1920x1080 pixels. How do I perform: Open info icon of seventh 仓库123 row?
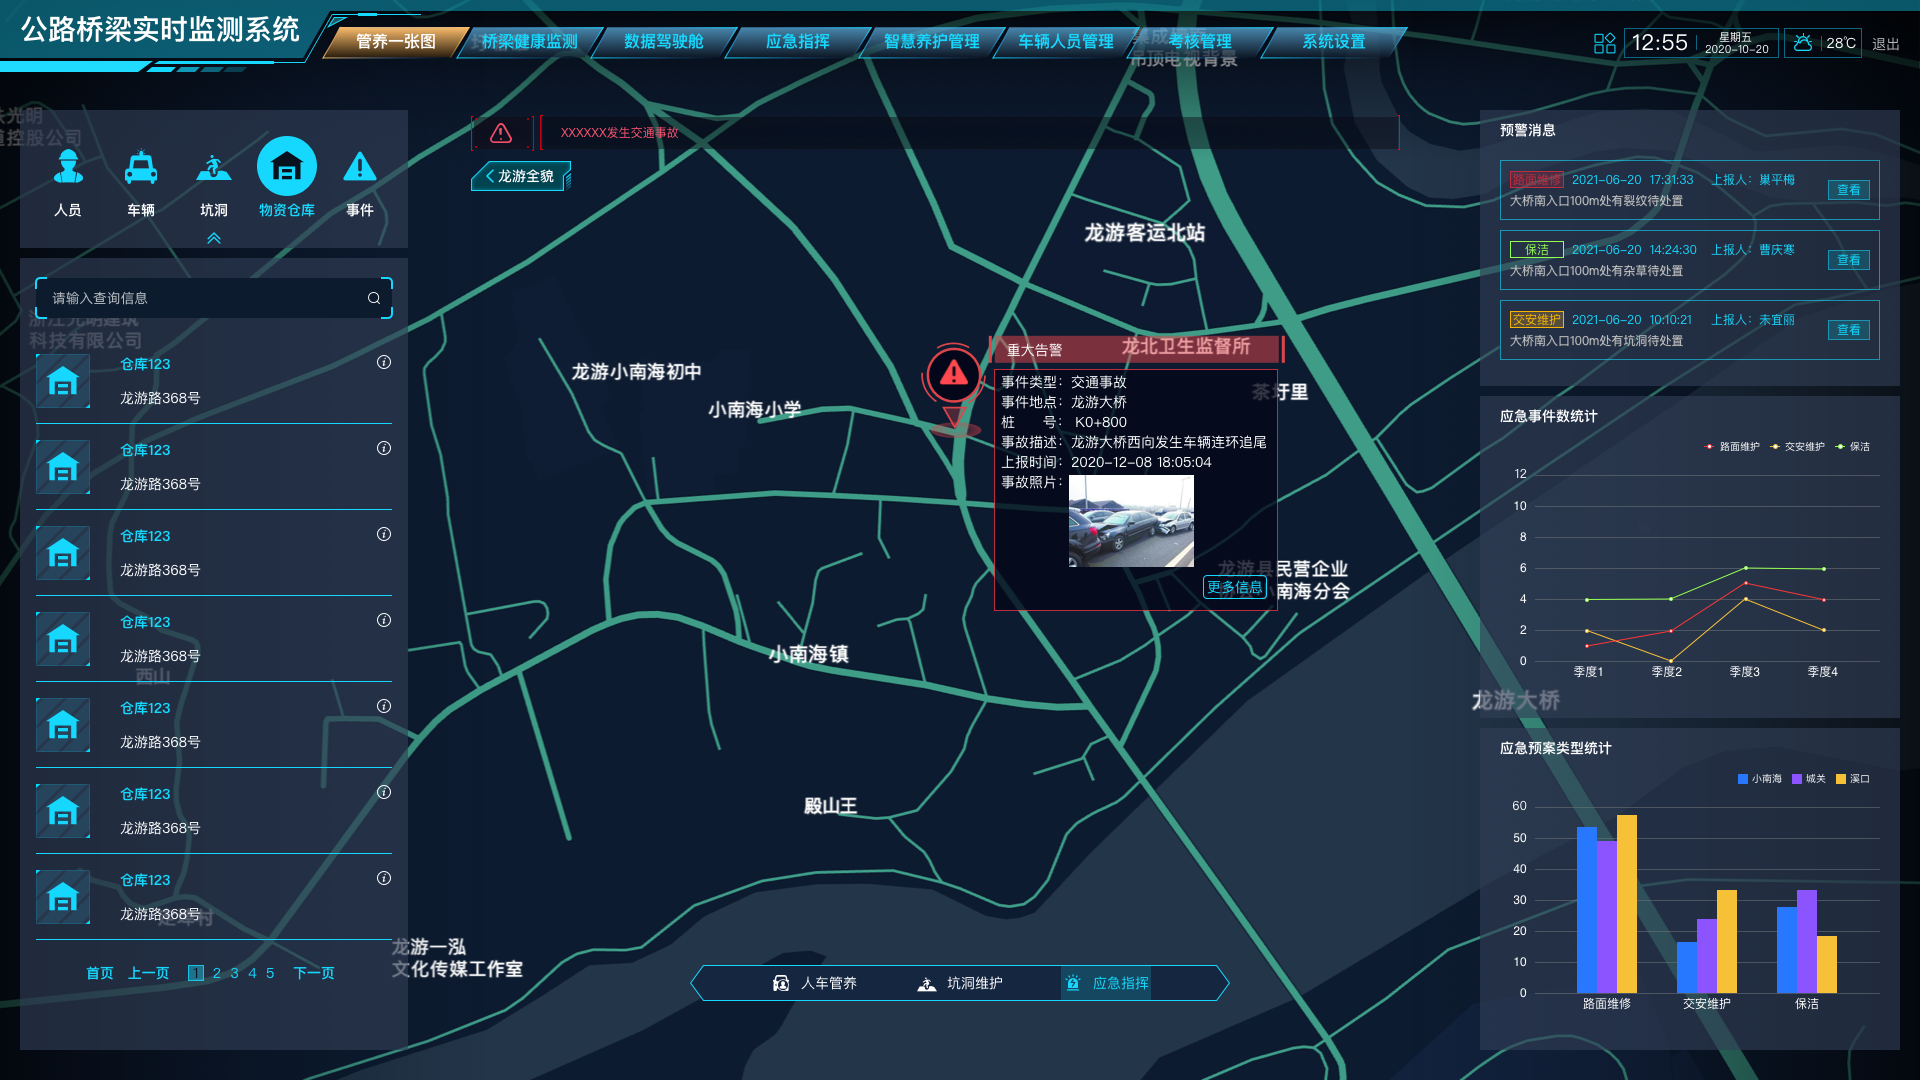tap(384, 879)
